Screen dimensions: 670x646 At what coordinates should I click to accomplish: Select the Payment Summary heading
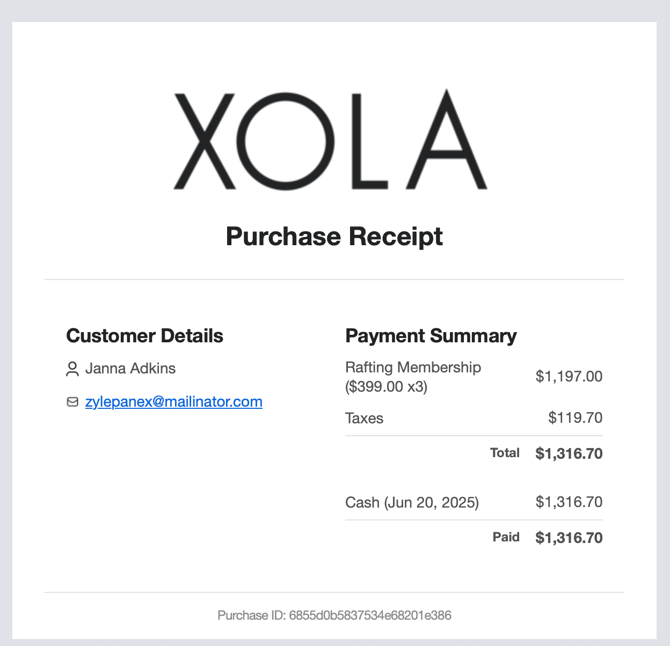(431, 335)
